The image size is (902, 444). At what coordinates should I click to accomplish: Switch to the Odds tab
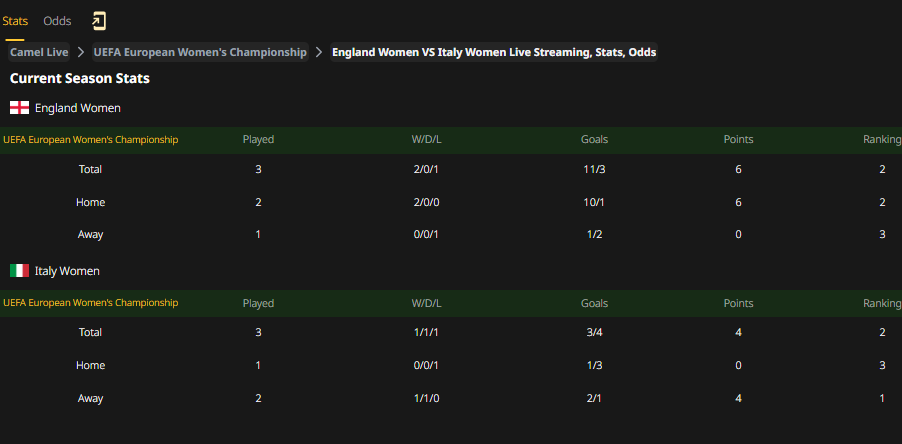[58, 21]
